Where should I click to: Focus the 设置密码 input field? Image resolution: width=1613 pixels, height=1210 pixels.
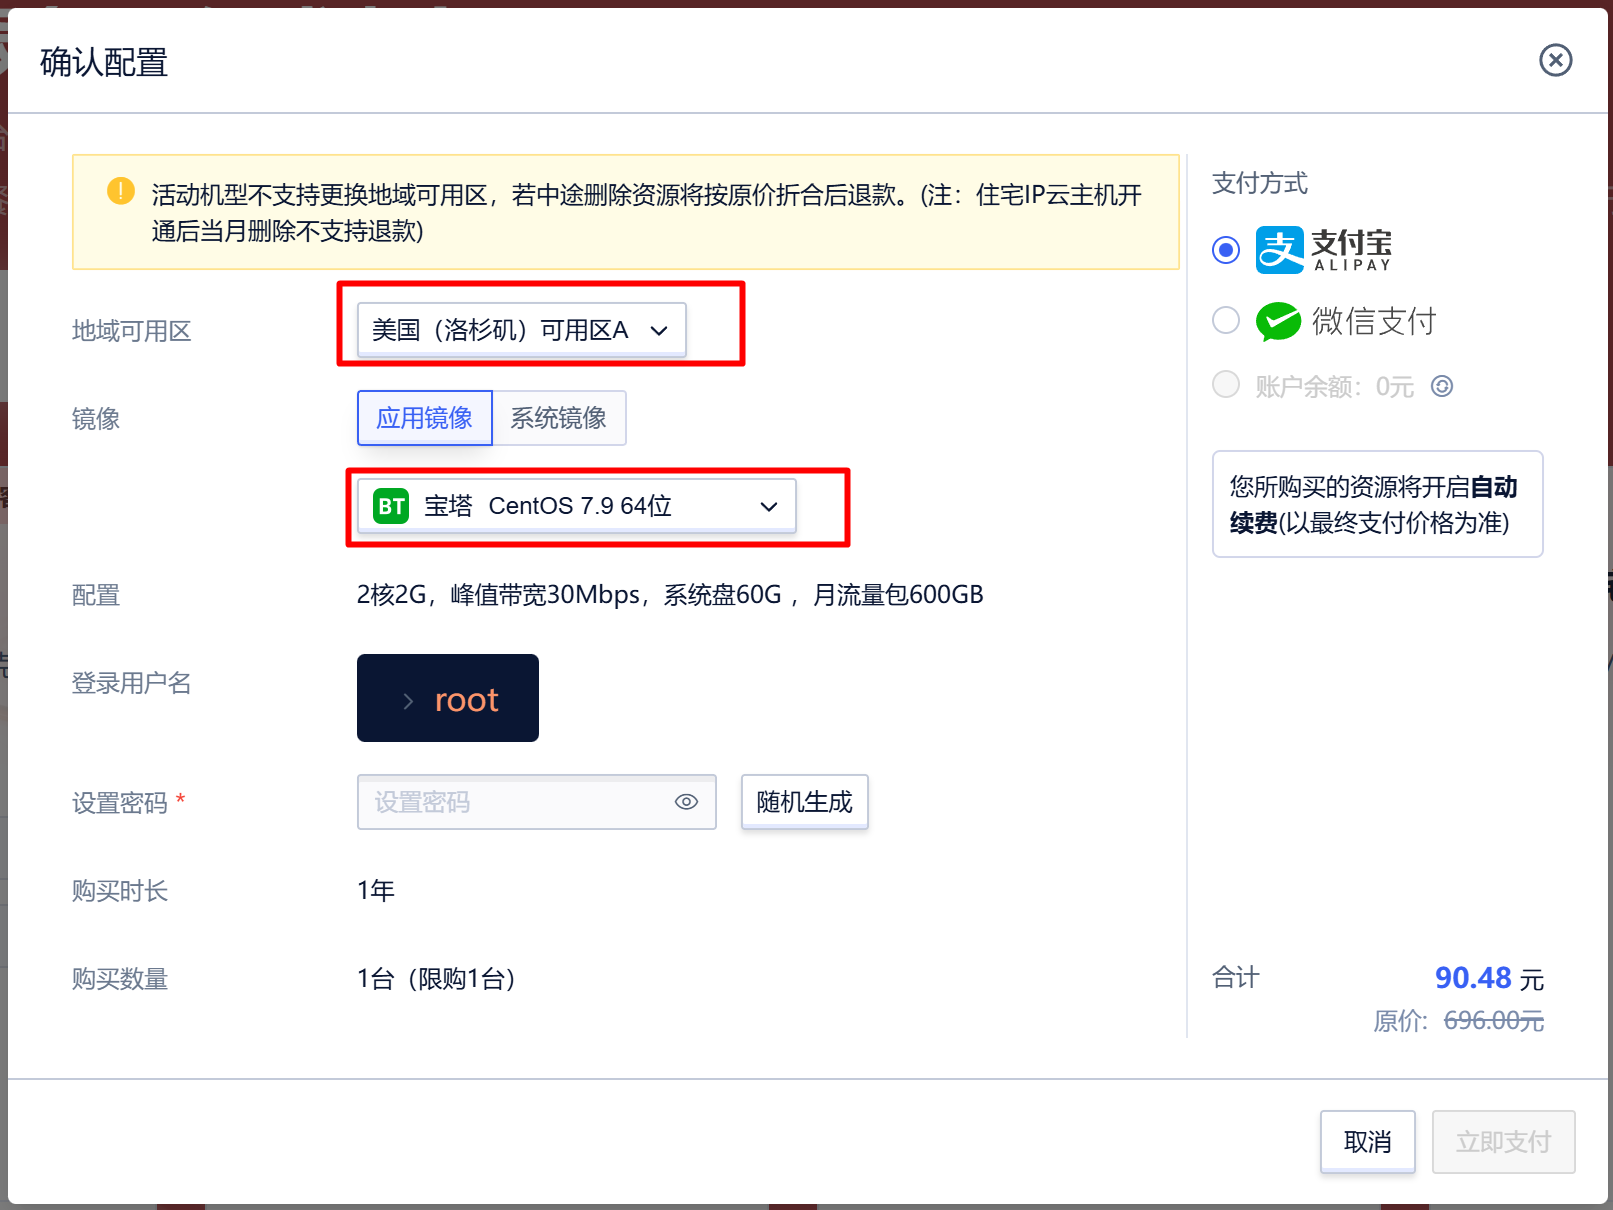tap(515, 802)
